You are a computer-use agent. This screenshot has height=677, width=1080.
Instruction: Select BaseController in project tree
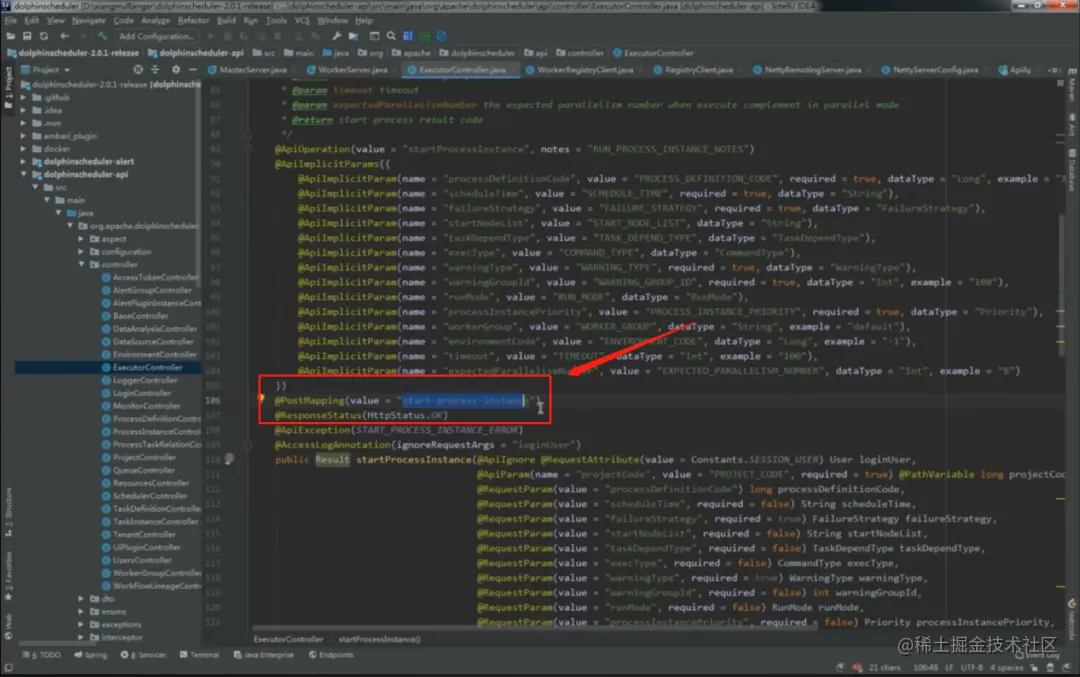pos(135,316)
